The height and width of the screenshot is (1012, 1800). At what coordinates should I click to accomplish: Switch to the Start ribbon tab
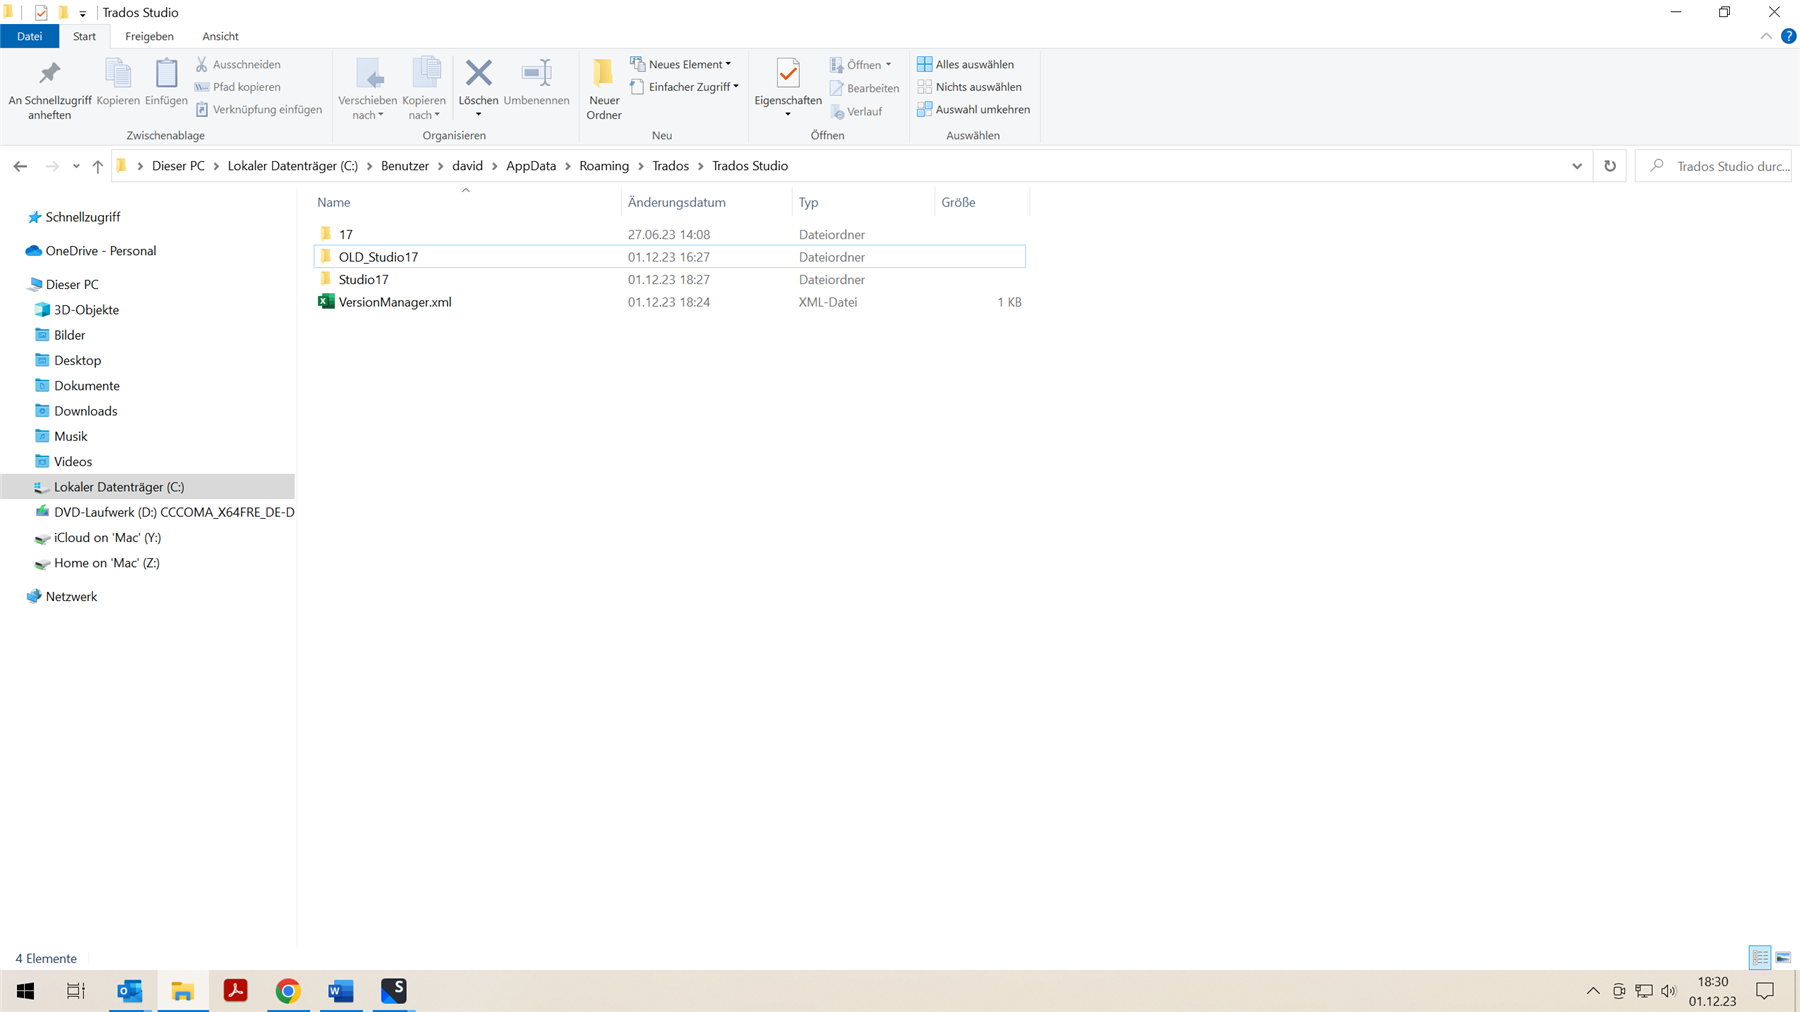coord(85,36)
